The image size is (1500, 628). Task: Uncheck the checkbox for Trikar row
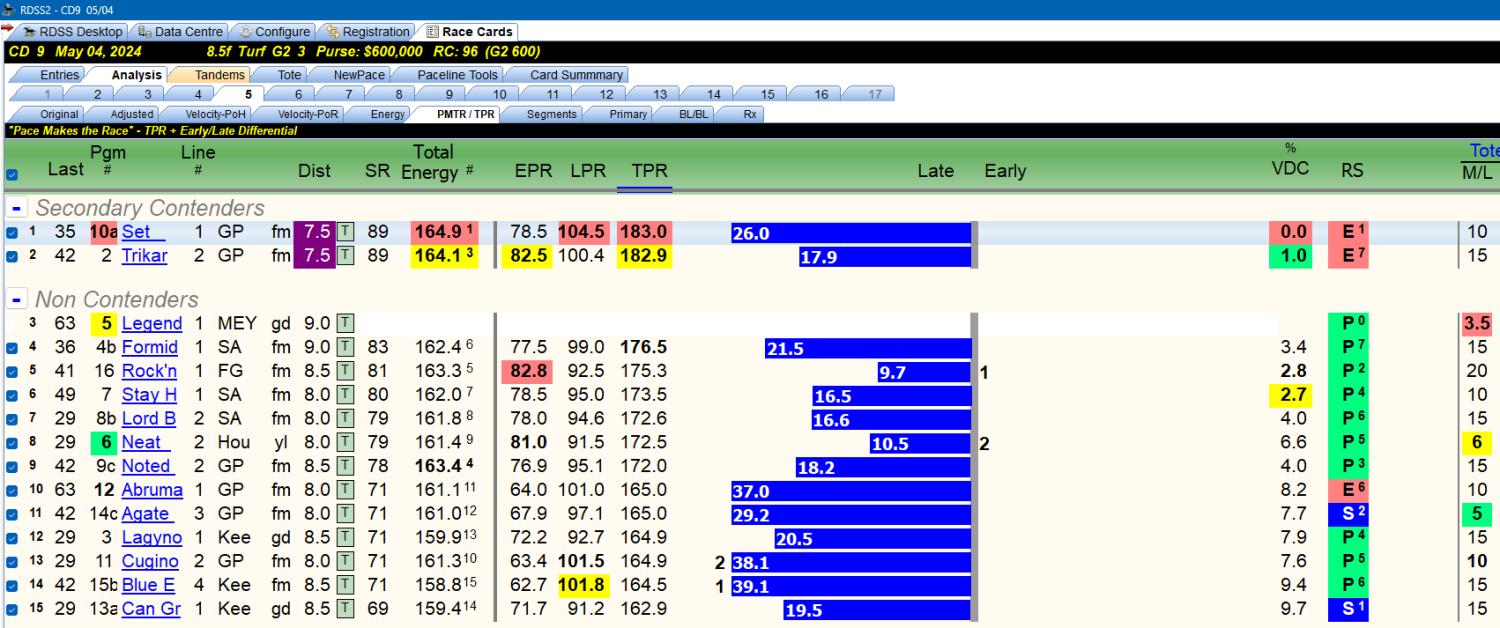point(12,256)
